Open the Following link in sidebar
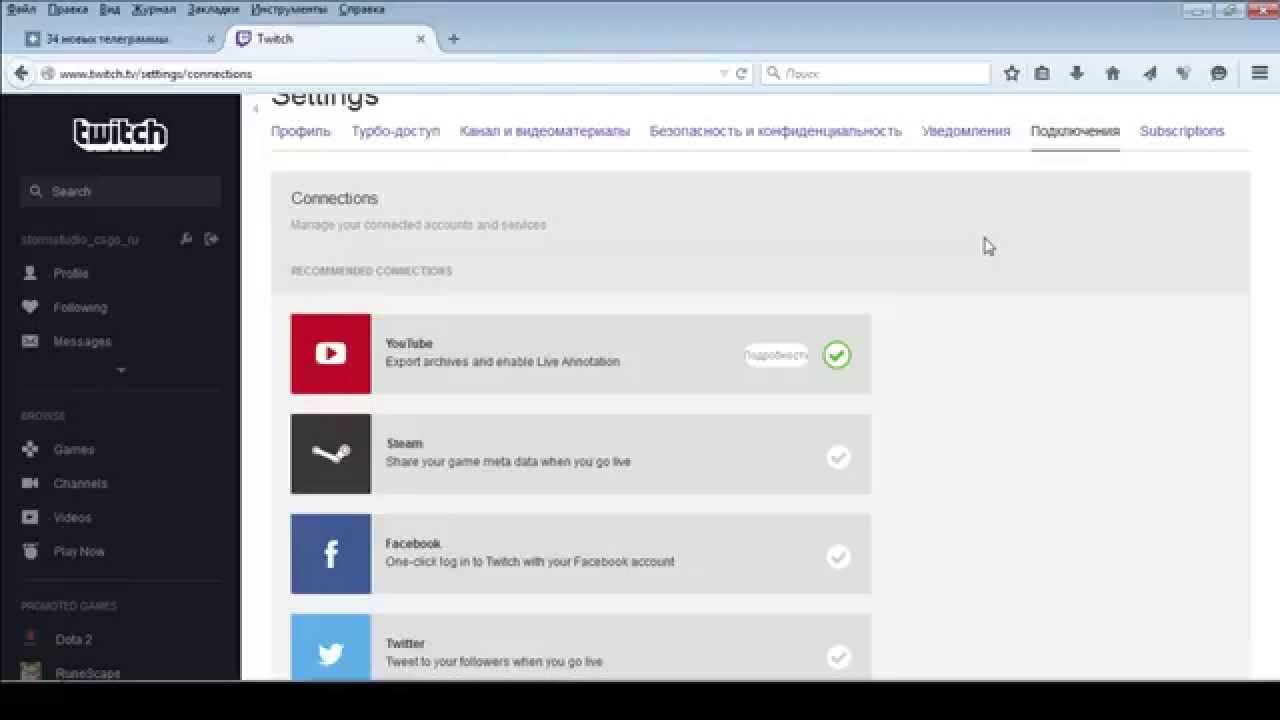This screenshot has height=720, width=1280. click(80, 308)
